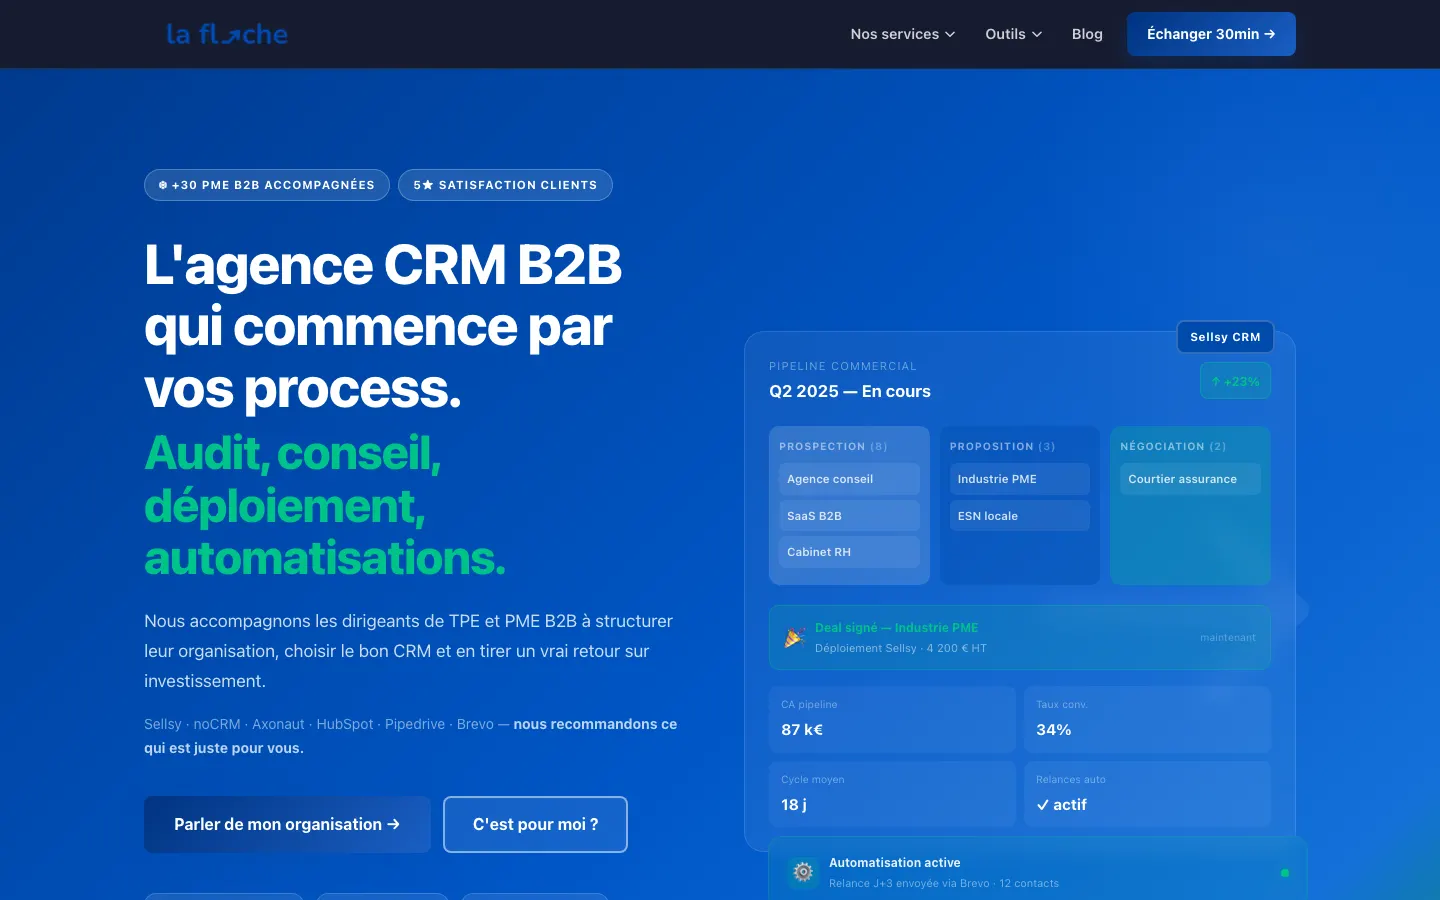Viewport: 1440px width, 900px height.
Task: Click the Cycle moyen 18 j stat
Action: [892, 794]
